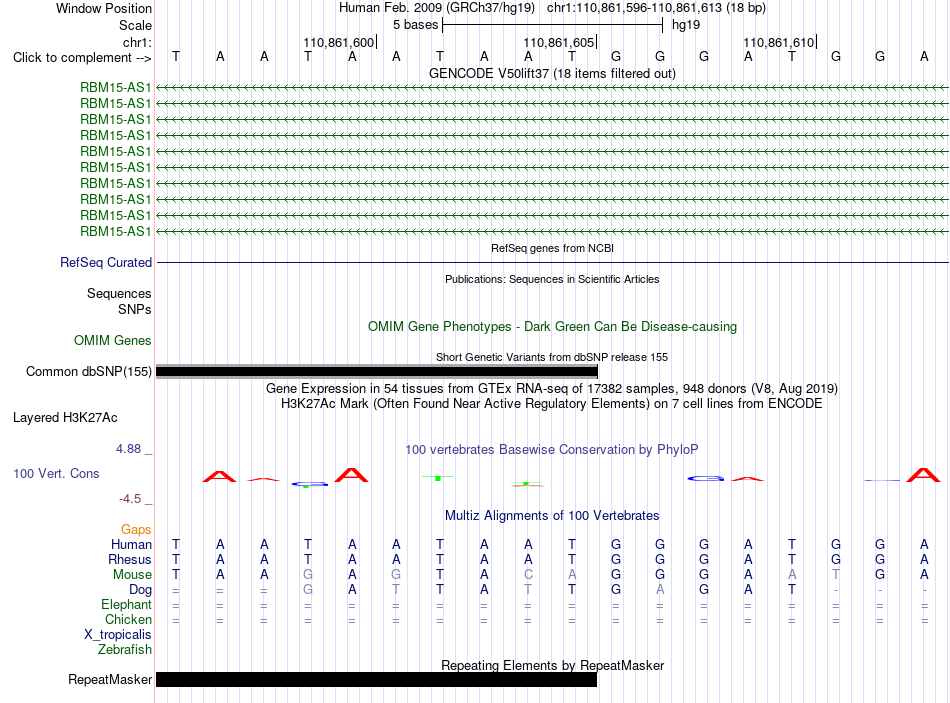Click 'Multiz Alignments of 100 Vertebrates' title

[552, 515]
